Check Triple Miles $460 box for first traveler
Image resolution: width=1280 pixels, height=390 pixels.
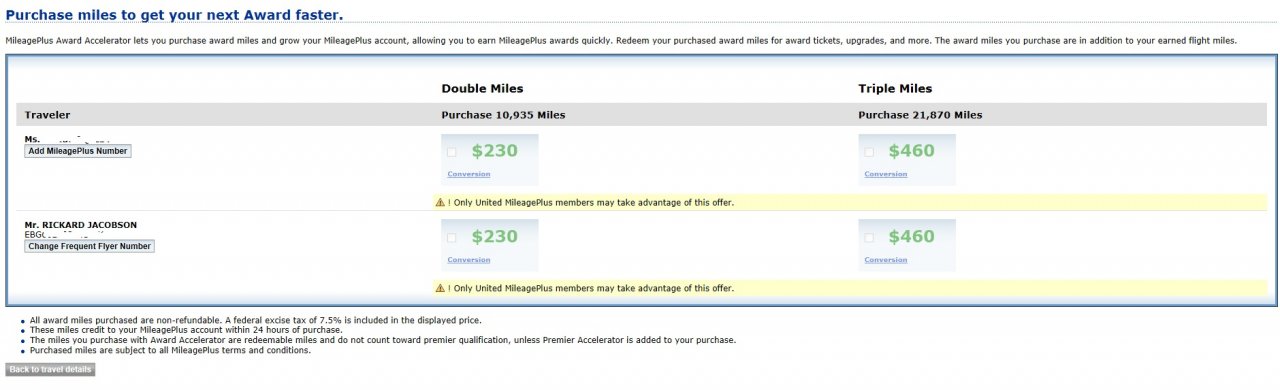point(869,152)
